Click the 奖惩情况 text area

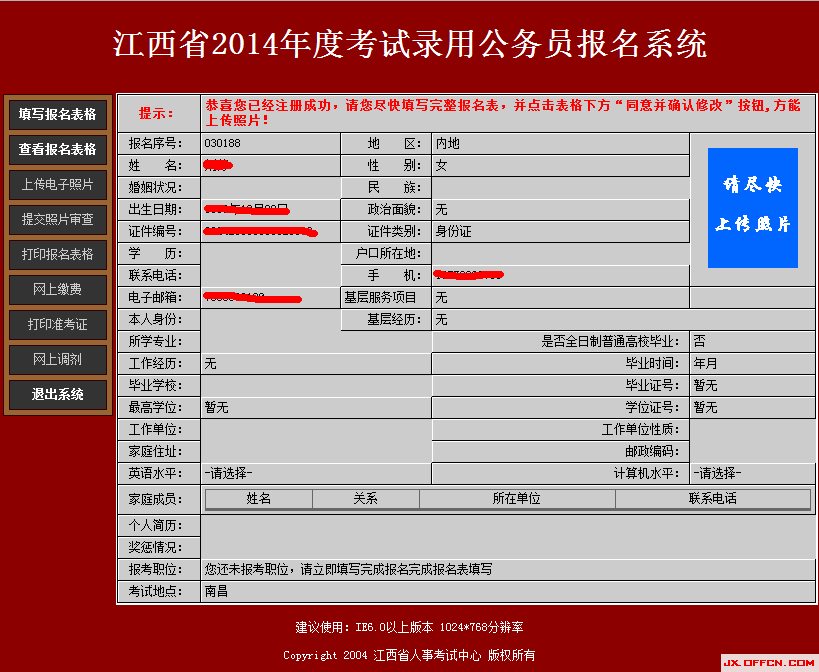click(507, 547)
